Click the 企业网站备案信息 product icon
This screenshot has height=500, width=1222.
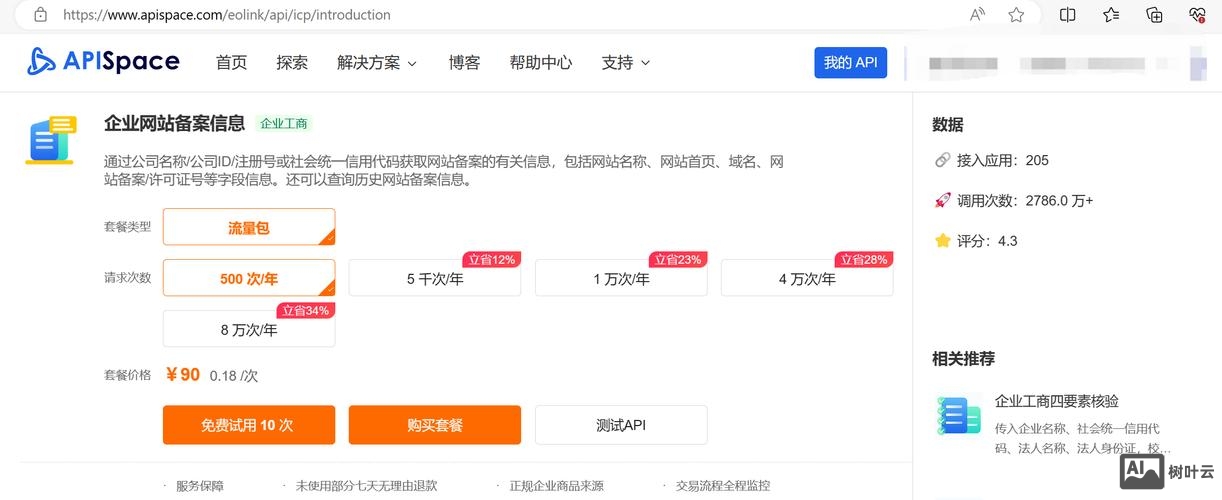point(51,139)
